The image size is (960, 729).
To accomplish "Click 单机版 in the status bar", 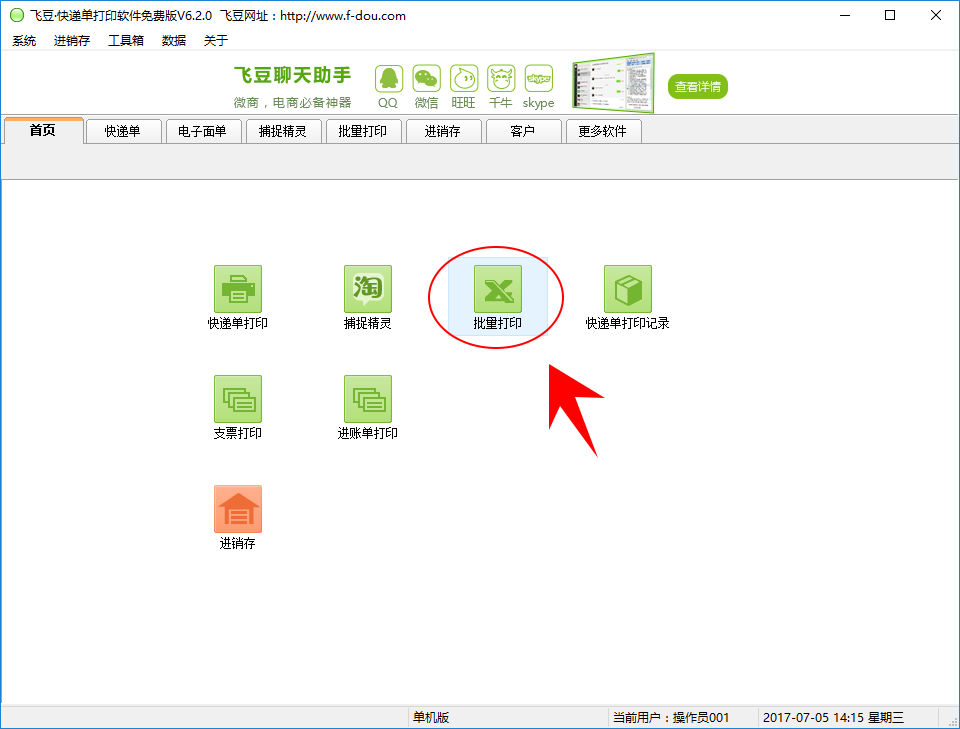I will tap(431, 717).
